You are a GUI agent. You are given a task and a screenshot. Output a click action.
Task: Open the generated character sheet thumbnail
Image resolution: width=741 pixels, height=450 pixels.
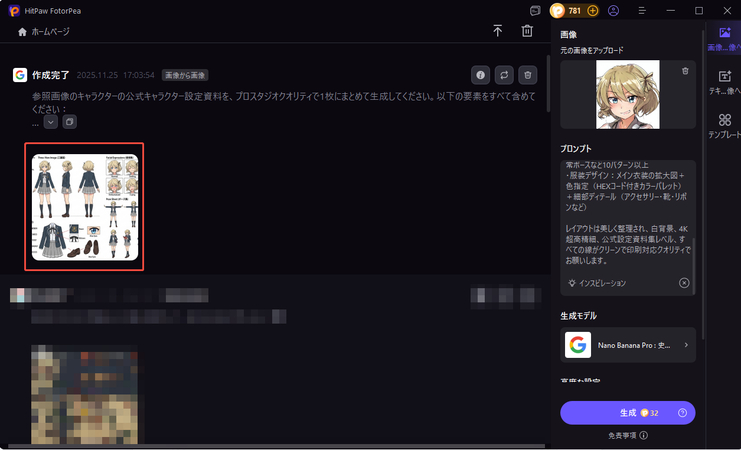tap(85, 207)
